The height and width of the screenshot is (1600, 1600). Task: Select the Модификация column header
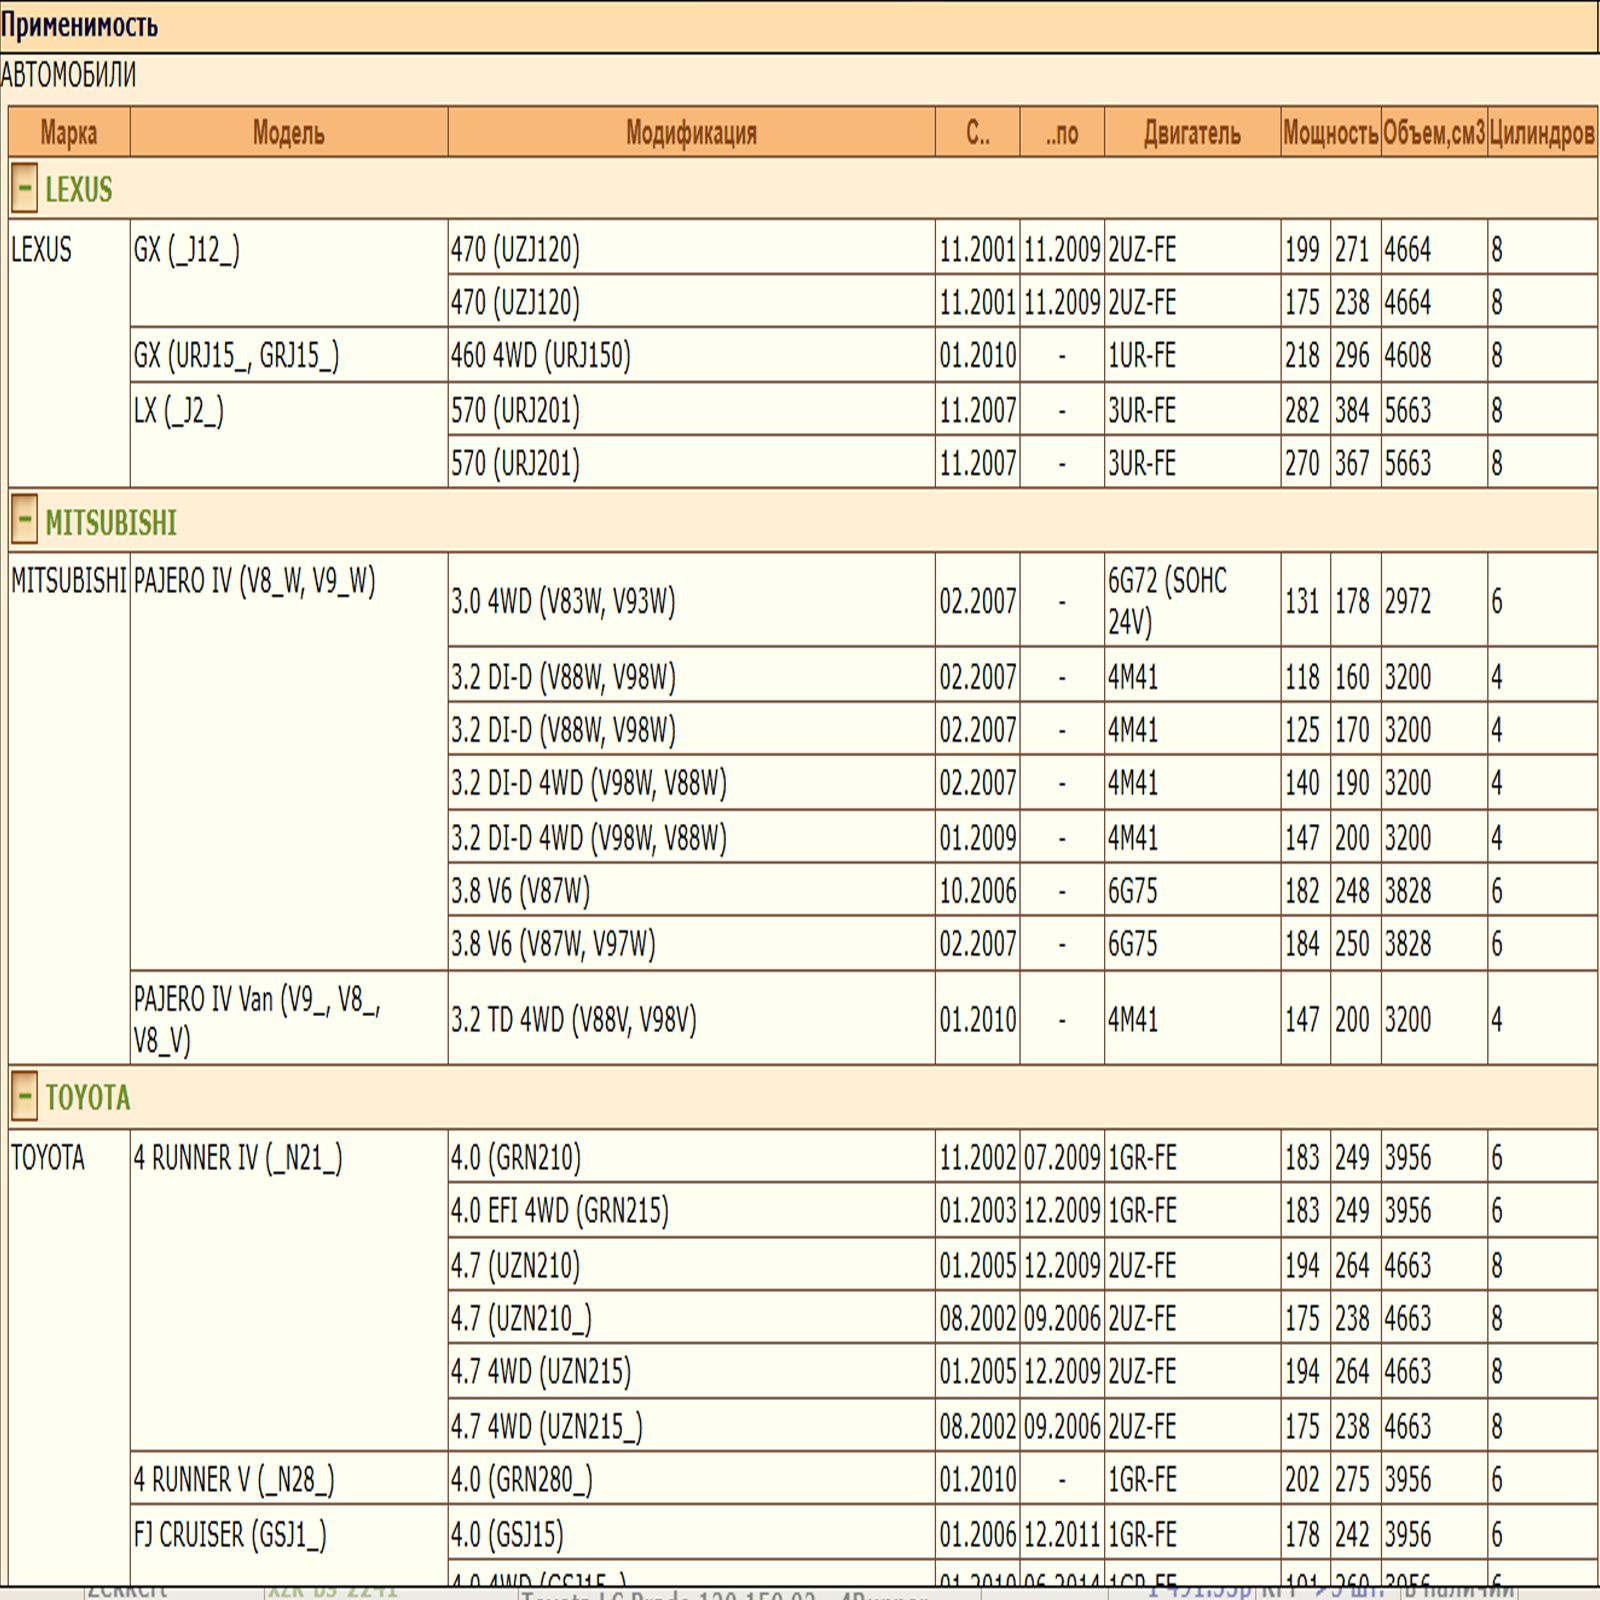pyautogui.click(x=691, y=133)
